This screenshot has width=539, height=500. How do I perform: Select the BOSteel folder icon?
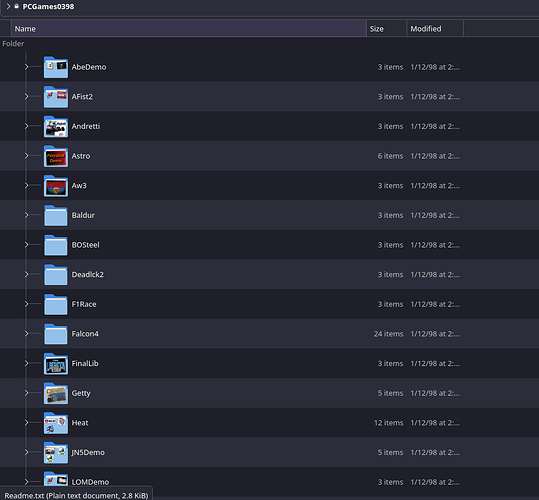point(56,245)
